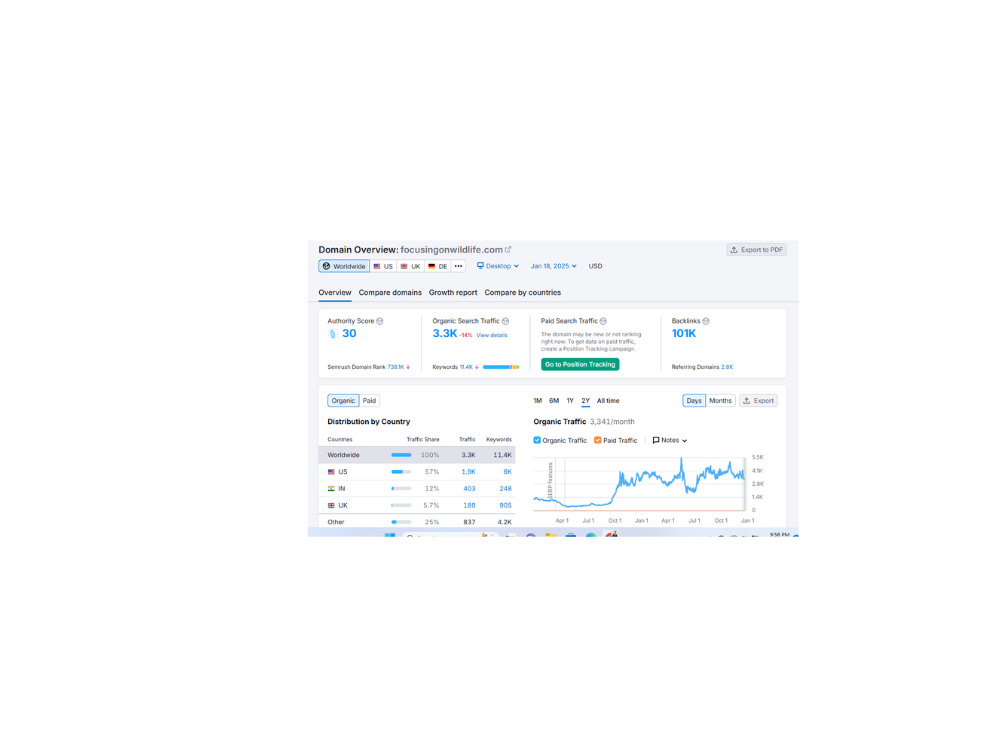Switch database to DE

coord(438,267)
